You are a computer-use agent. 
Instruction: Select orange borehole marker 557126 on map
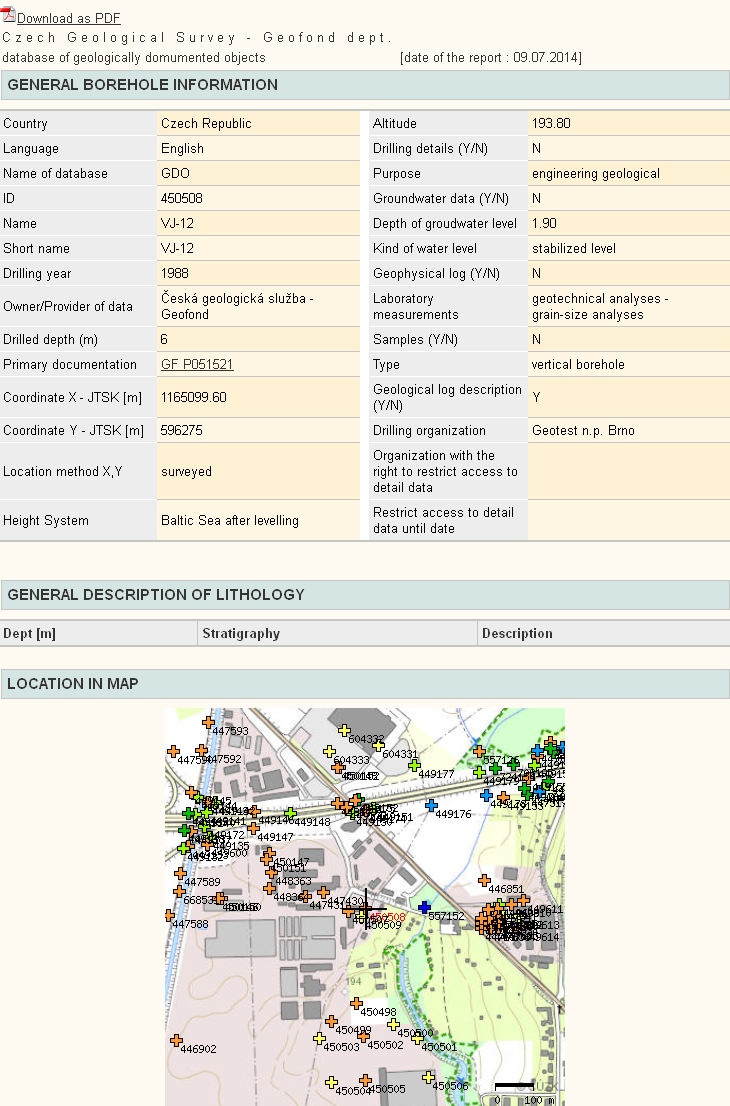coord(480,751)
